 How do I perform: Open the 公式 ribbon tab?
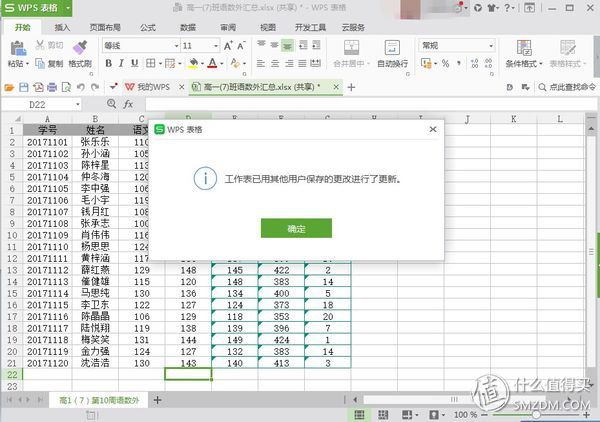(x=148, y=28)
